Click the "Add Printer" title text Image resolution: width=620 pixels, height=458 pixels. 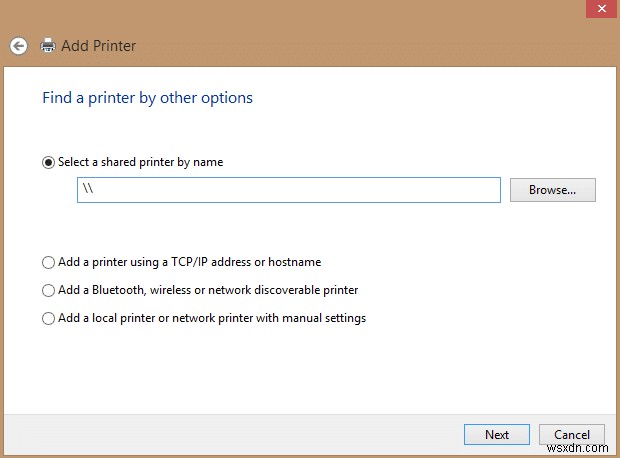coord(99,46)
